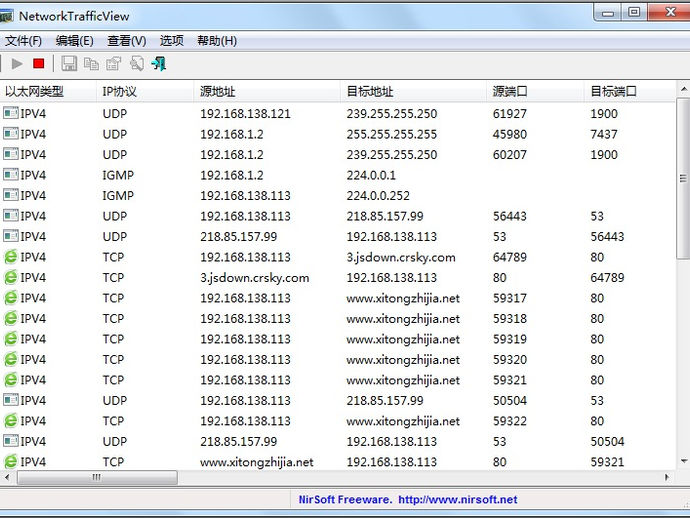Open the 查看(V) menu
The image size is (690, 518).
(127, 41)
